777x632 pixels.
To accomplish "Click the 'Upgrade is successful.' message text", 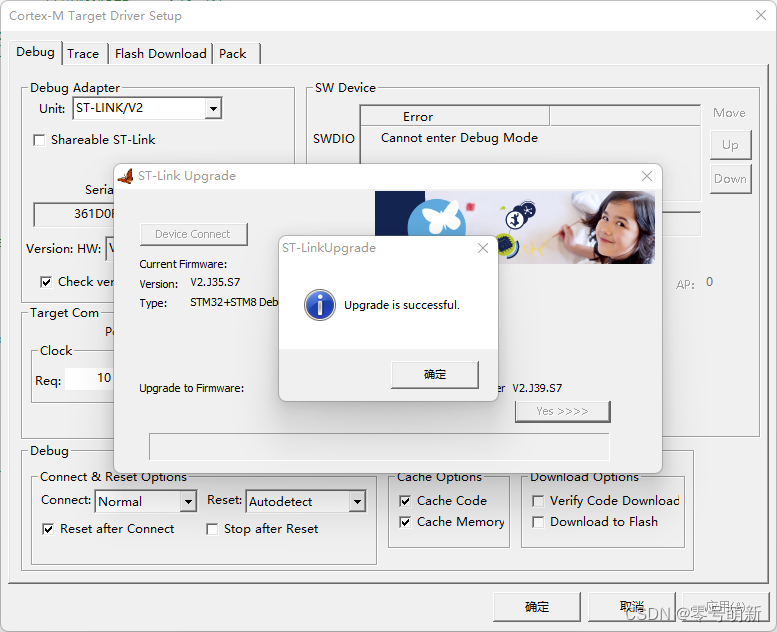I will pos(402,305).
